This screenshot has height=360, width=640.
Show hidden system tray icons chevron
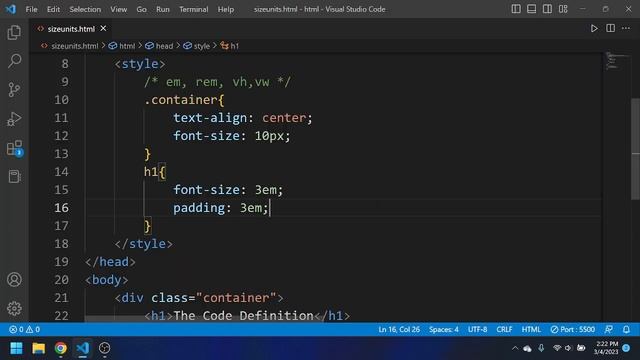(x=515, y=348)
